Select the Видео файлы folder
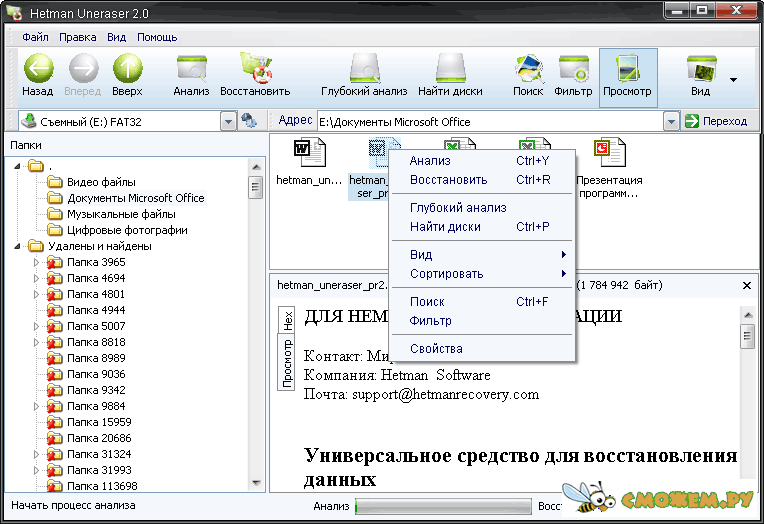Viewport: 764px width, 524px height. [x=101, y=182]
